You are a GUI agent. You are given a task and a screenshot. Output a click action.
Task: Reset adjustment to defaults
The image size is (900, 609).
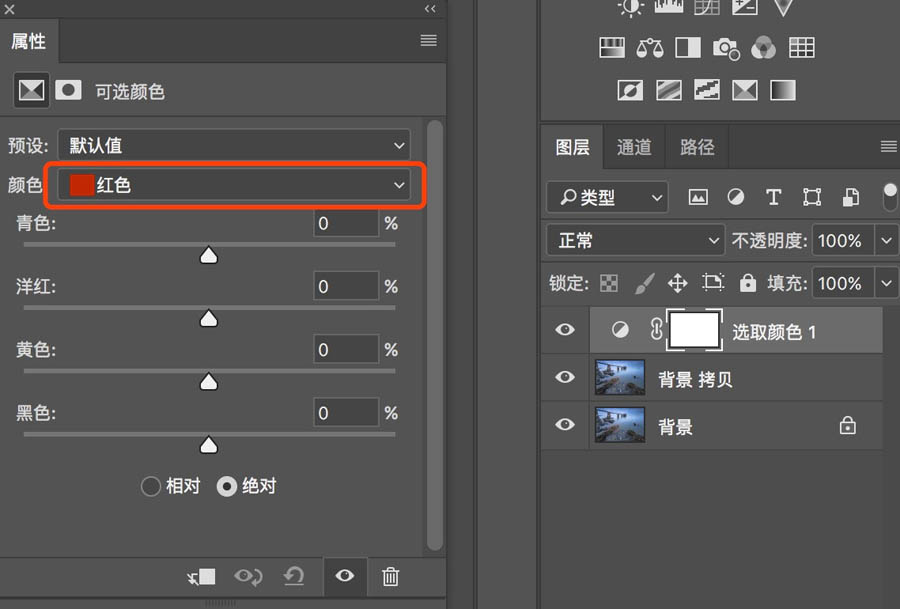tap(294, 576)
